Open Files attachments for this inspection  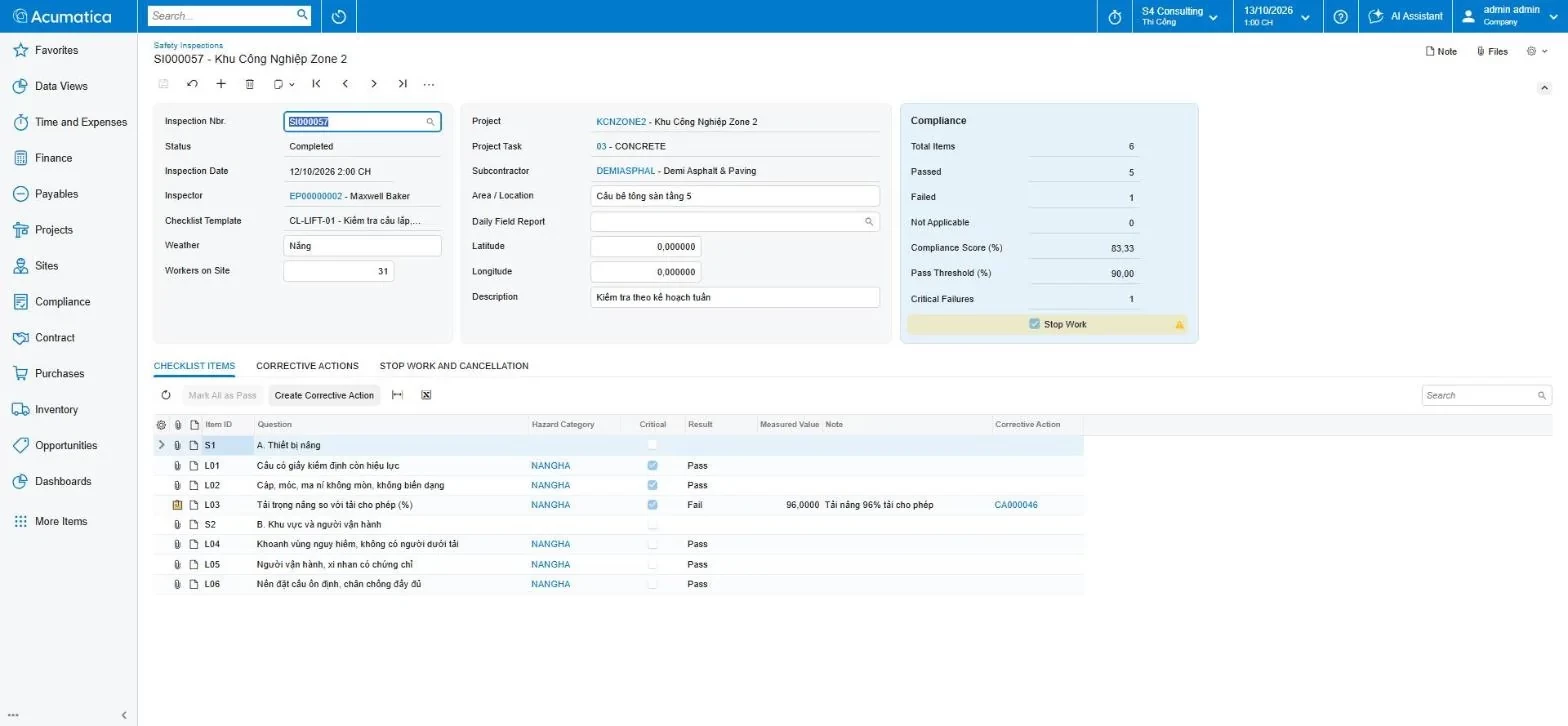[1492, 51]
